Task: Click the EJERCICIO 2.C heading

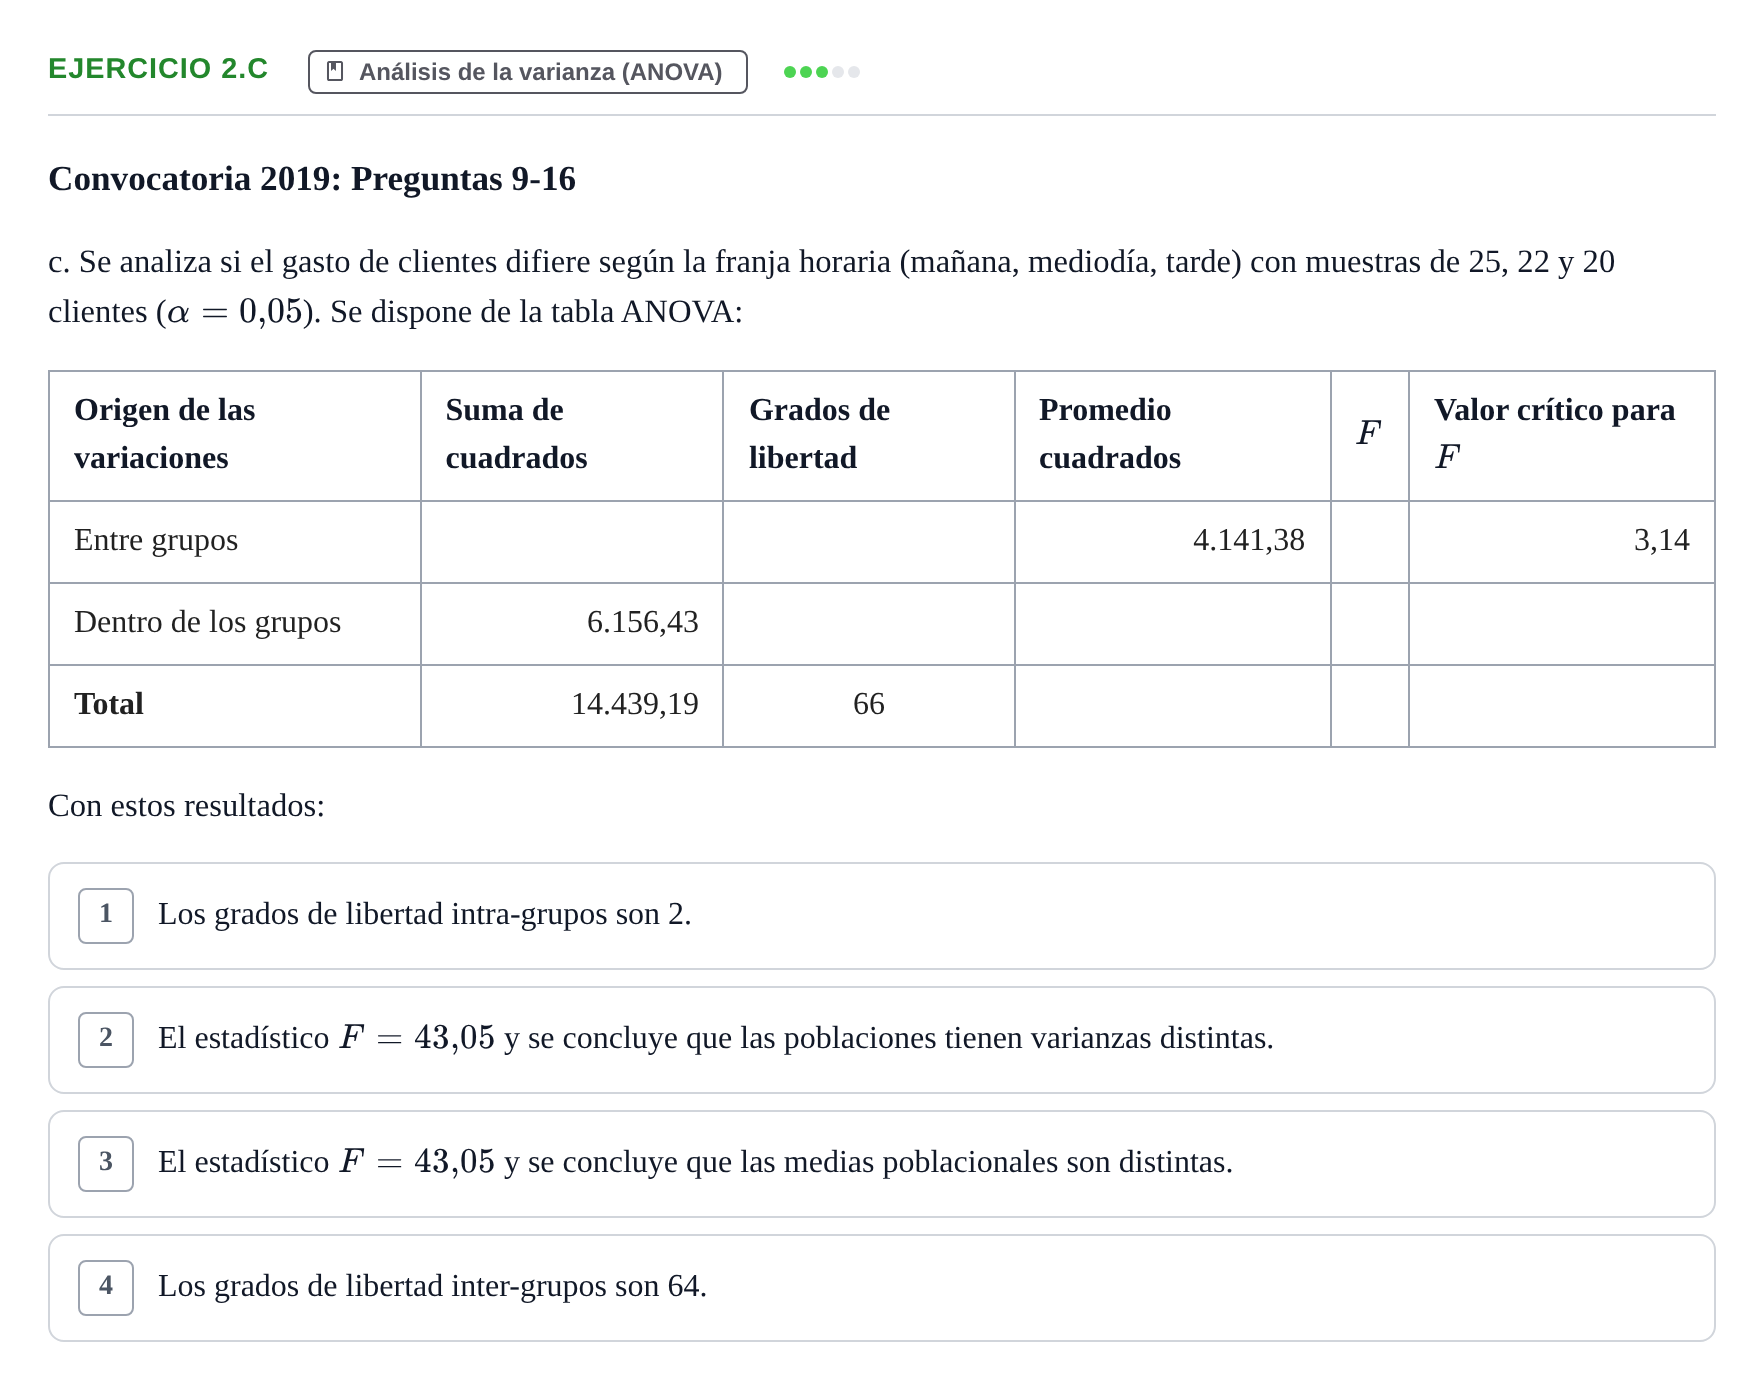Action: [x=158, y=68]
